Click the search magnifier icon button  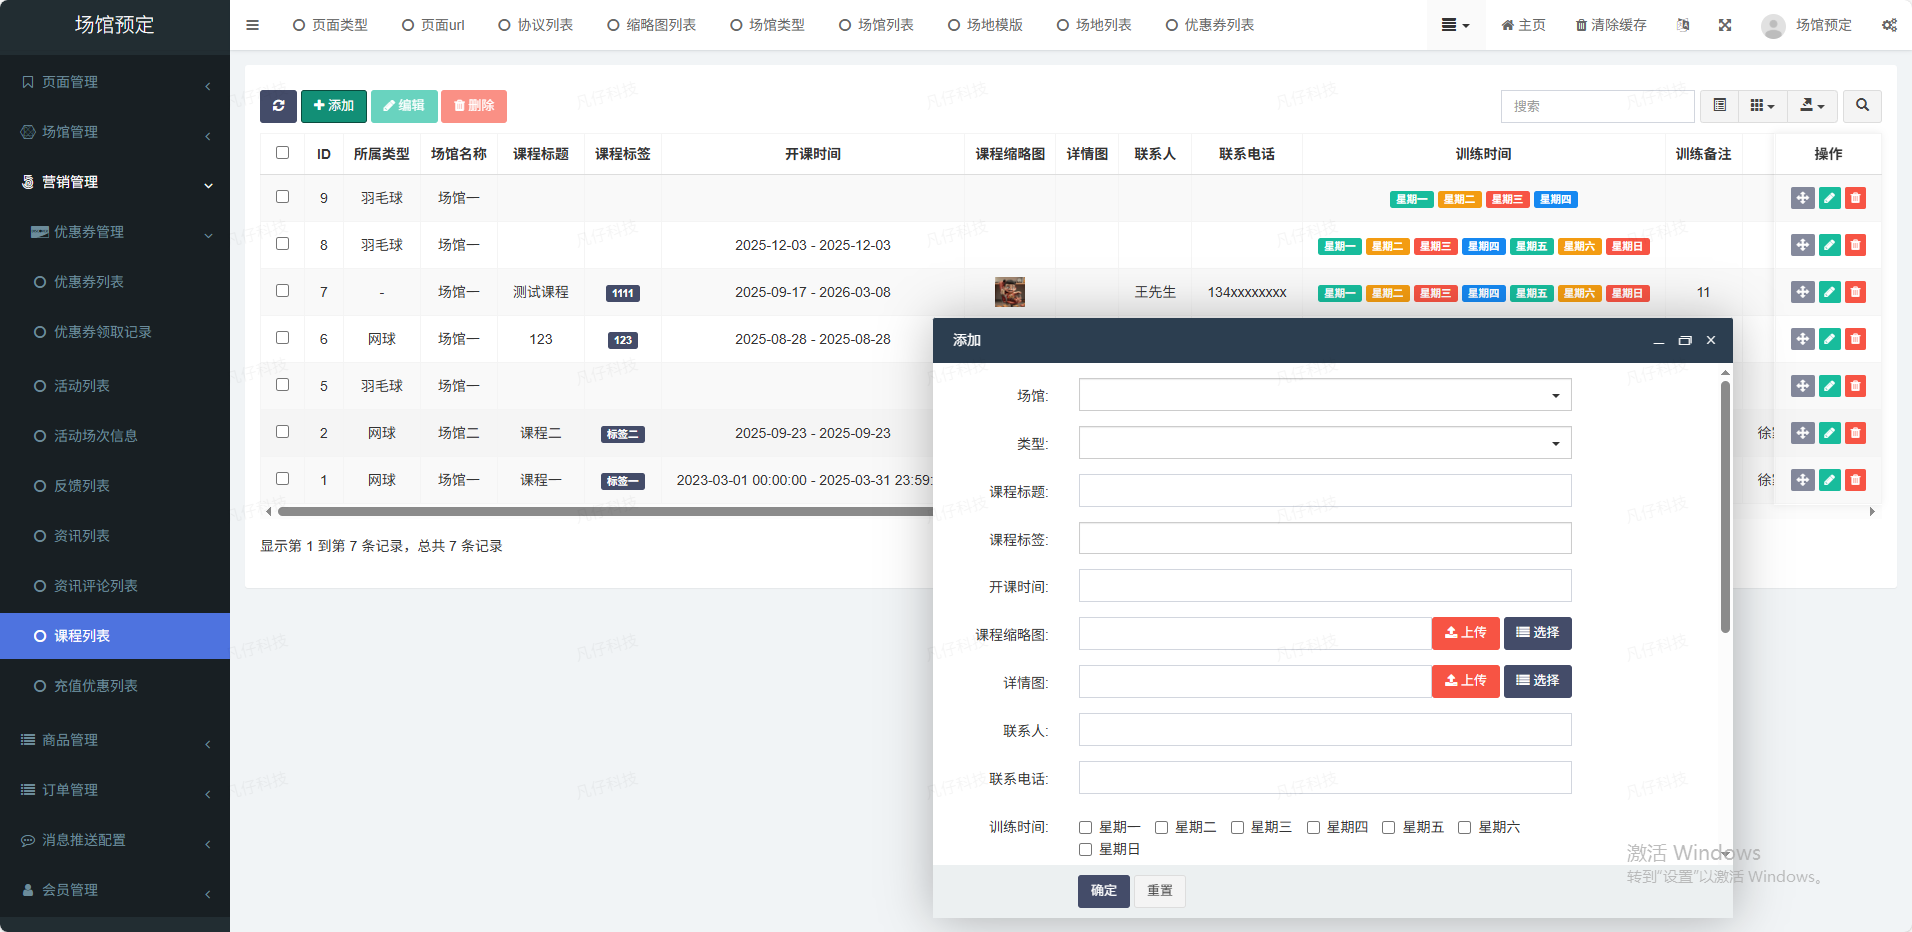(x=1862, y=106)
